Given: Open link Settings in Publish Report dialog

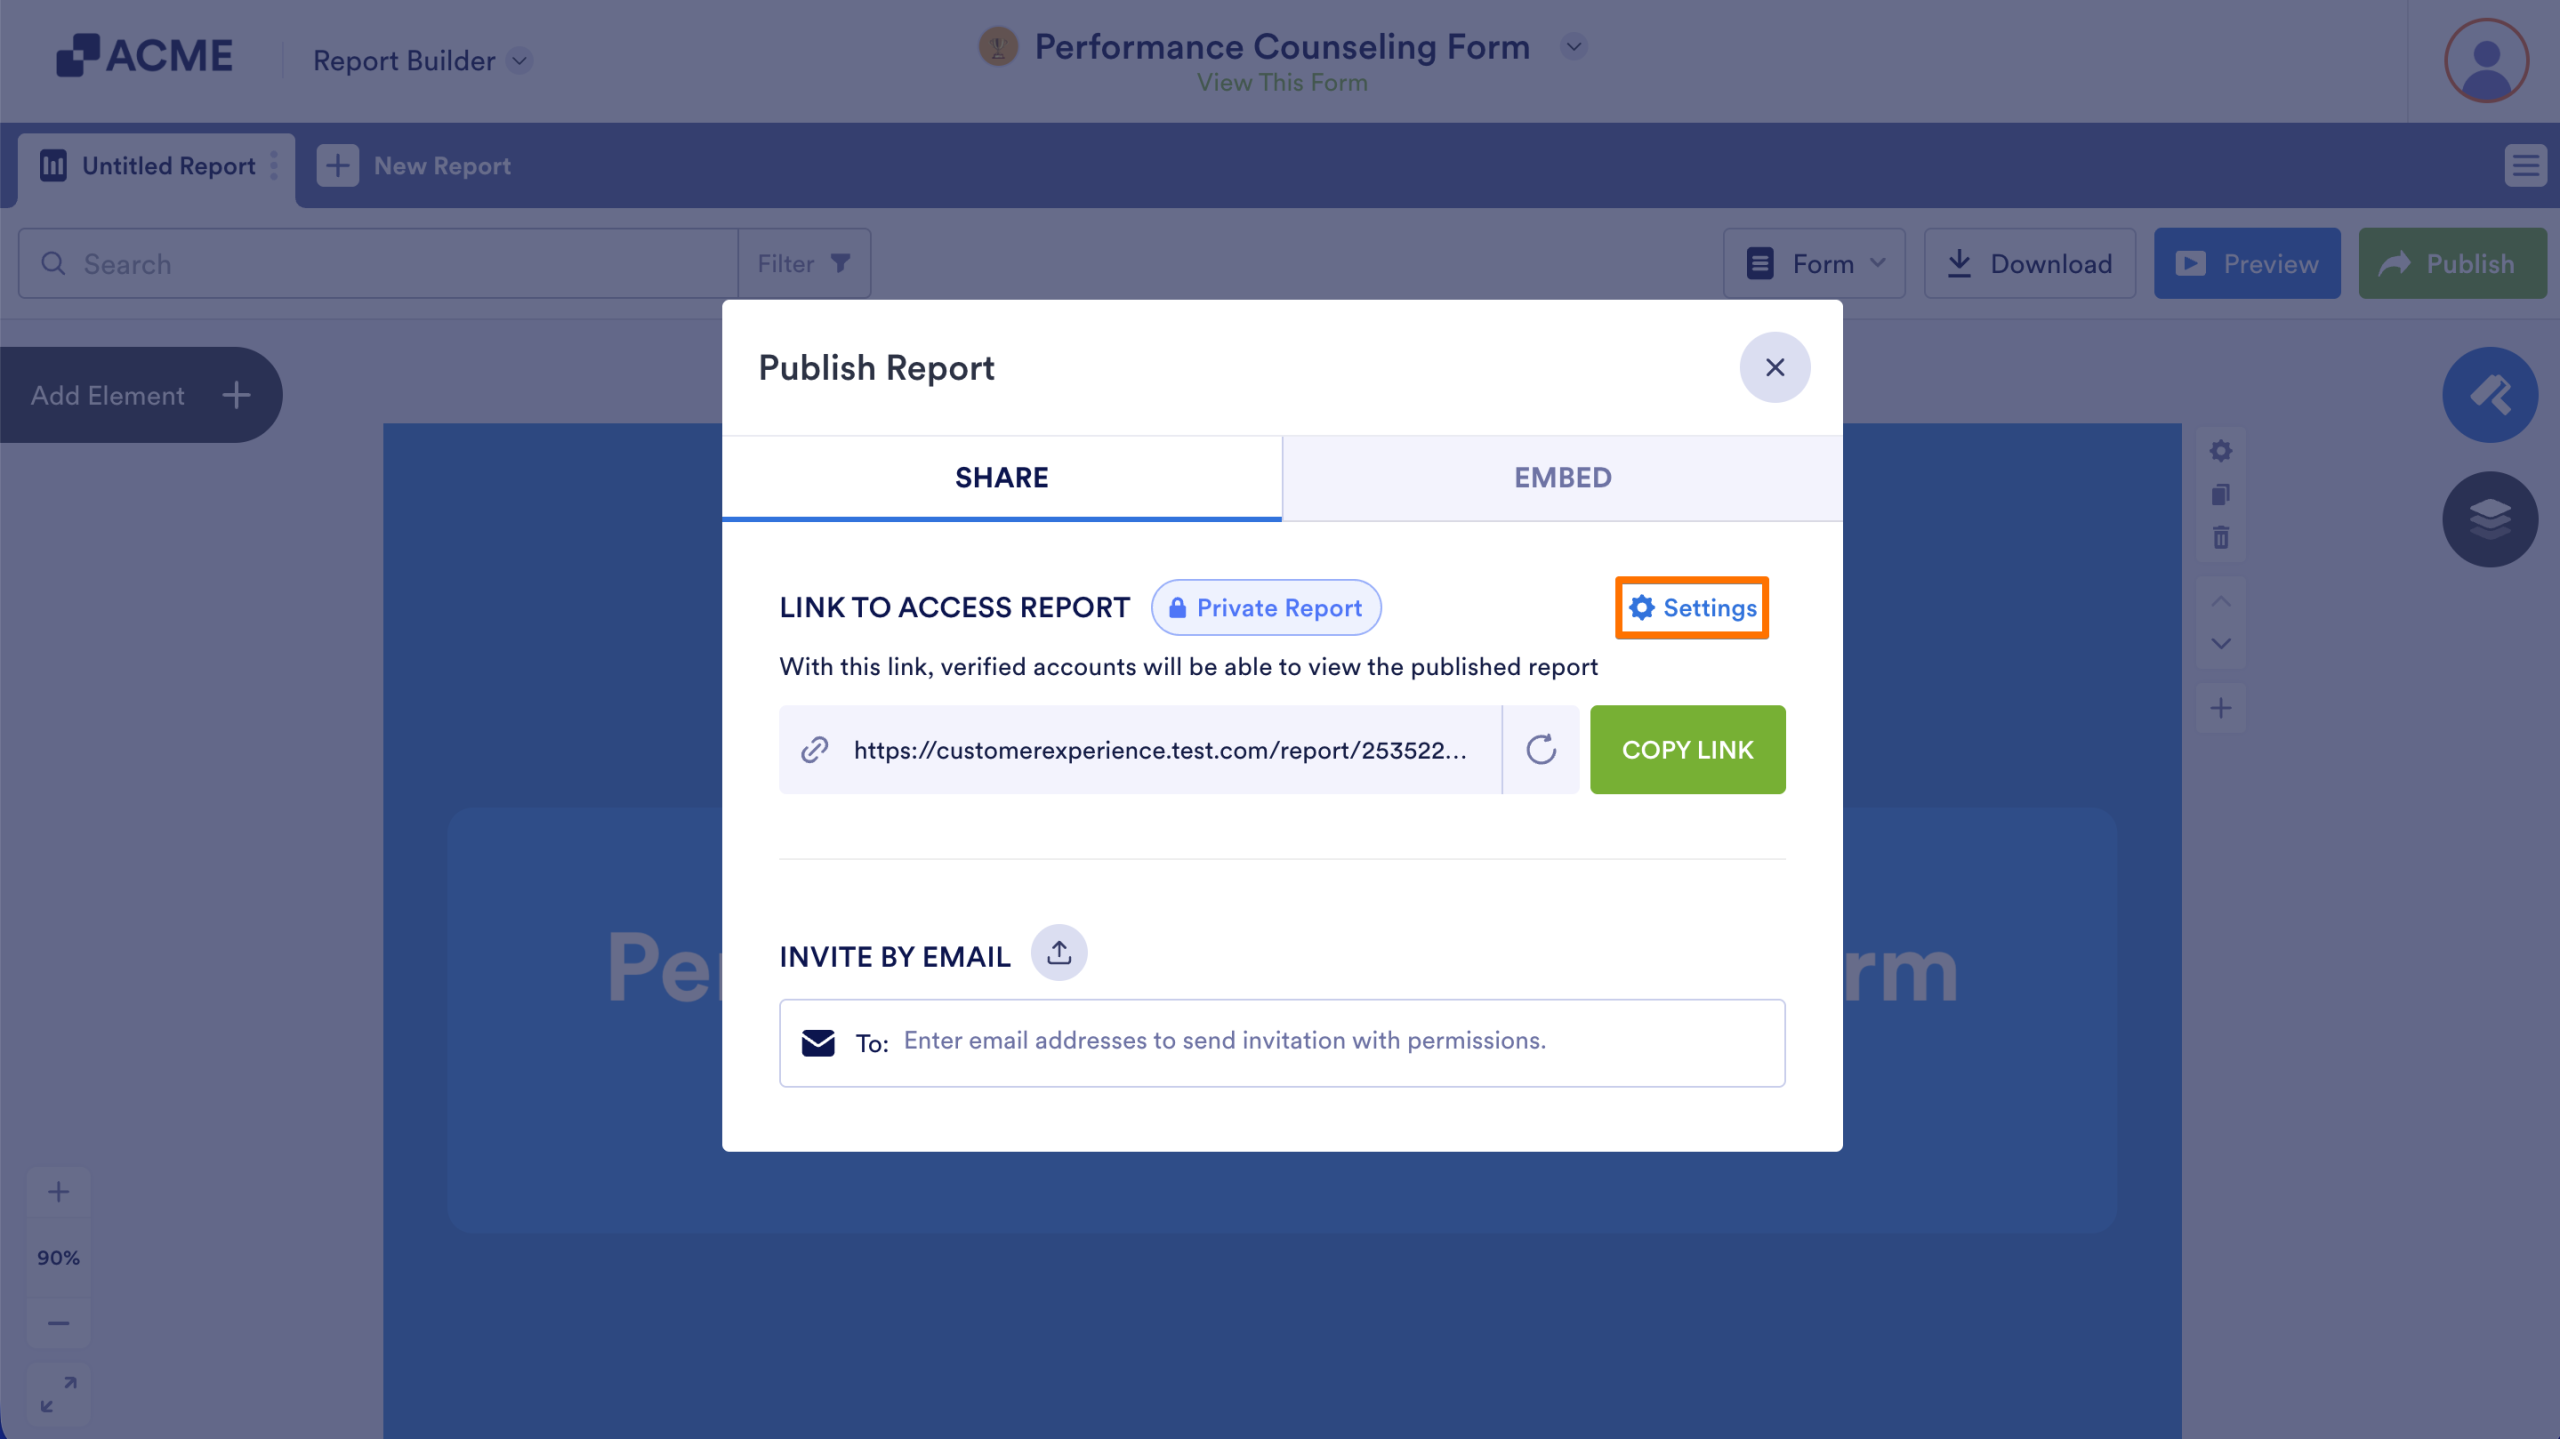Looking at the screenshot, I should (1691, 607).
